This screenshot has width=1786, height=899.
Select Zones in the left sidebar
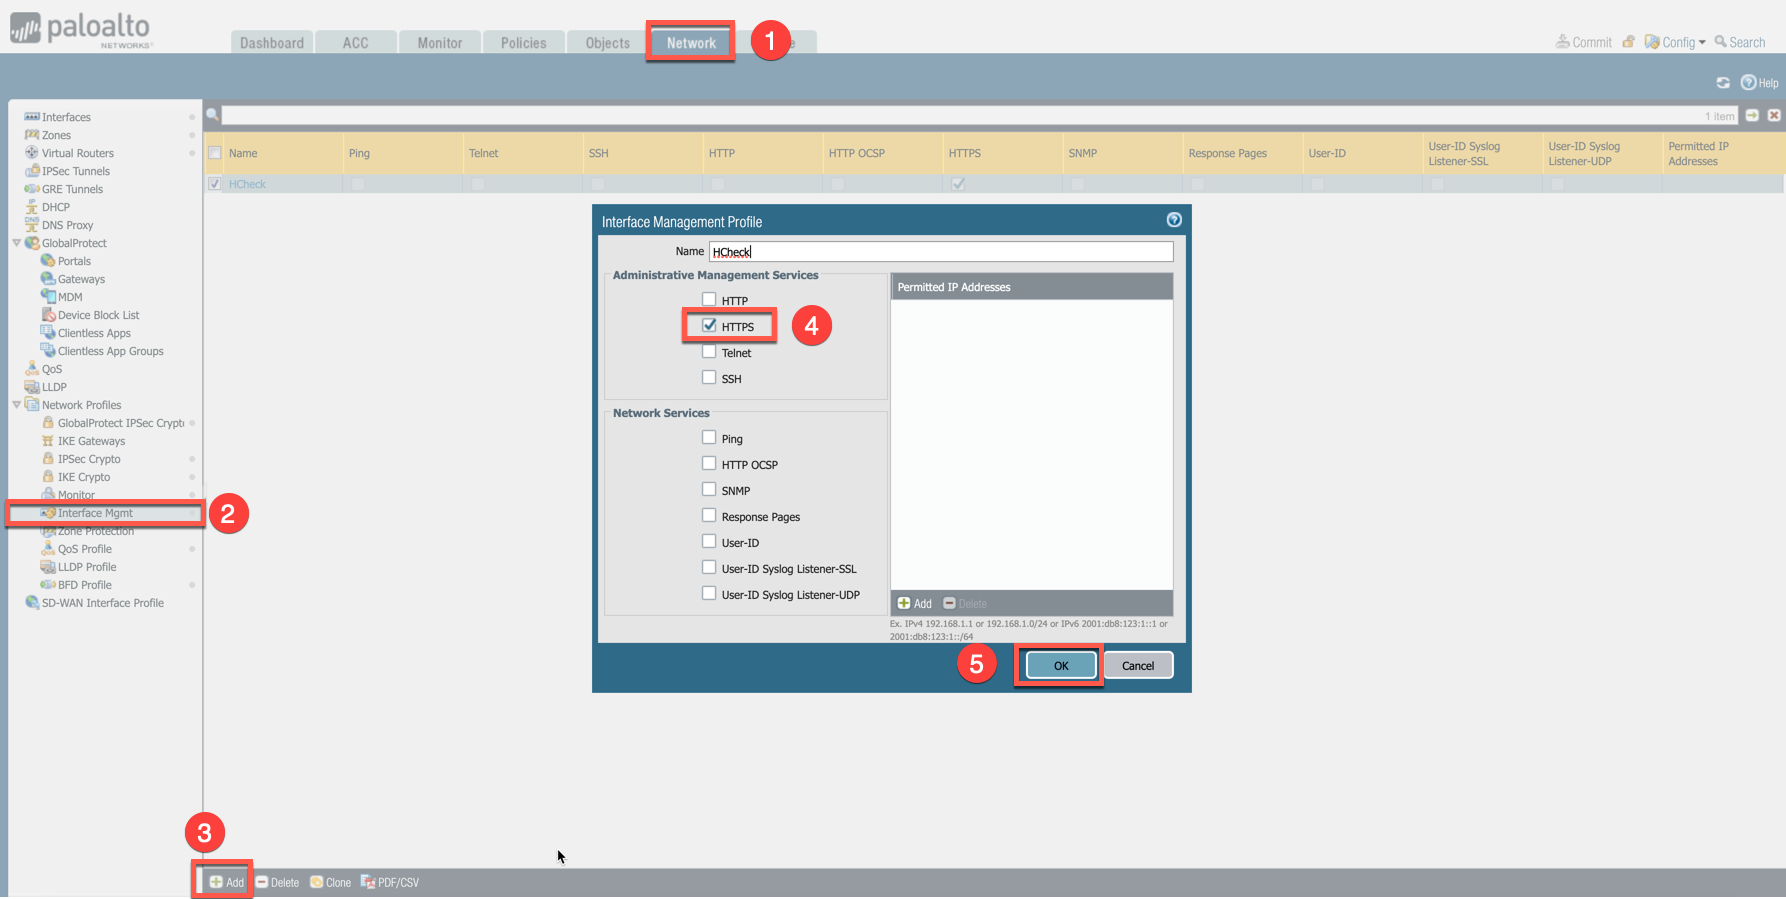click(x=56, y=135)
